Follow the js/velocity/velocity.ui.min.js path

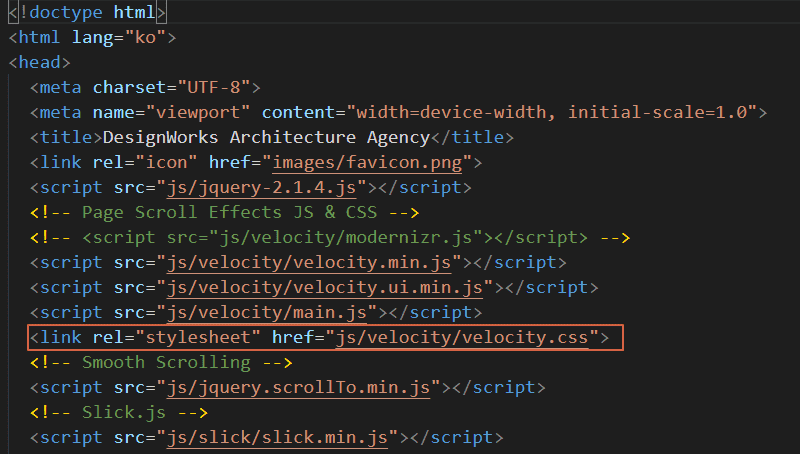(324, 287)
